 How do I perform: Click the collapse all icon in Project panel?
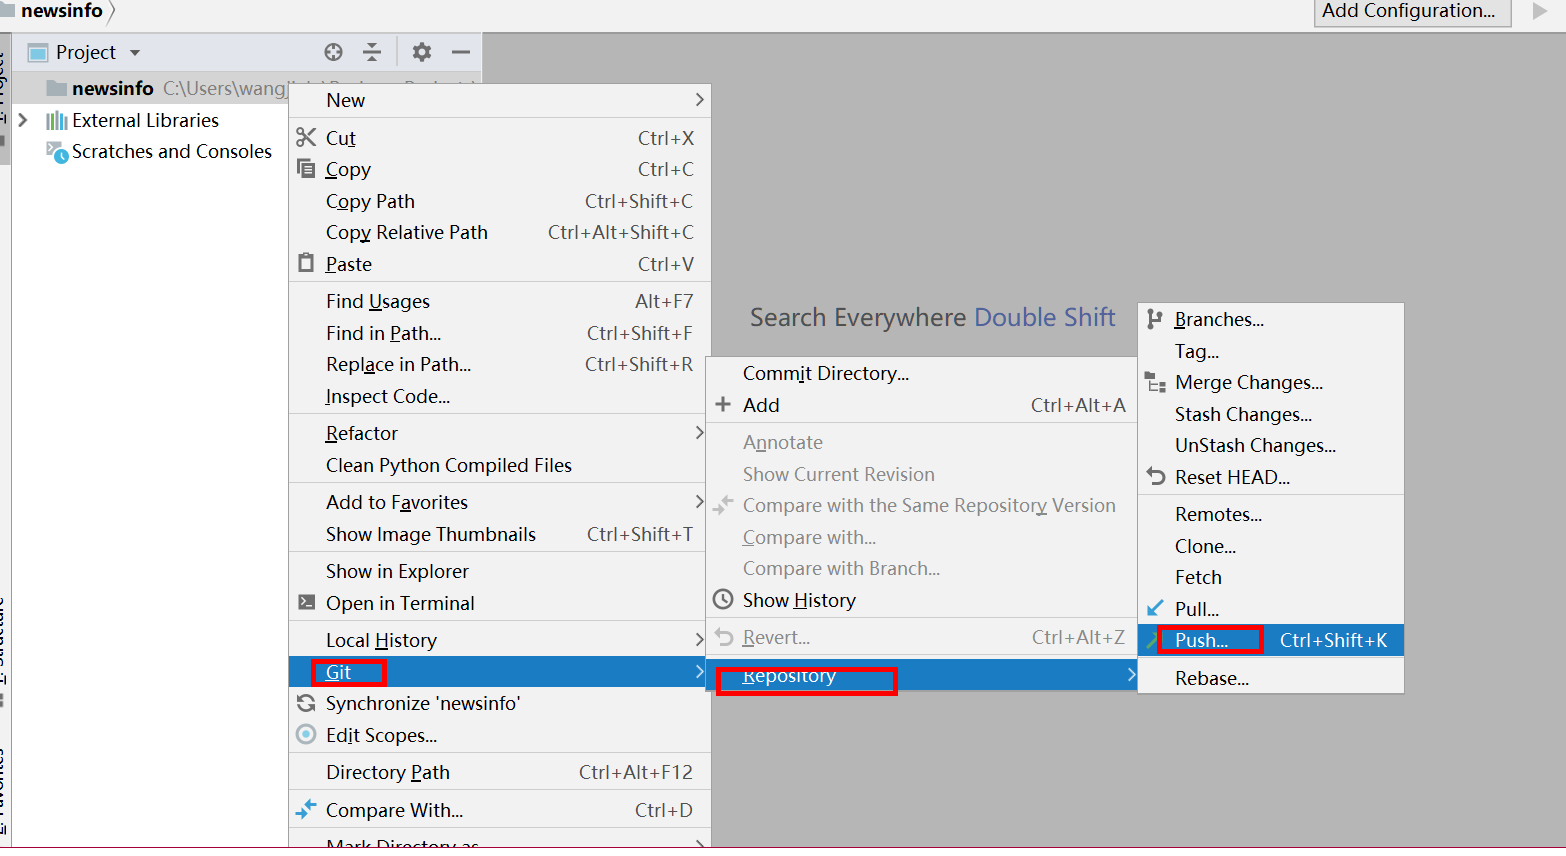372,52
